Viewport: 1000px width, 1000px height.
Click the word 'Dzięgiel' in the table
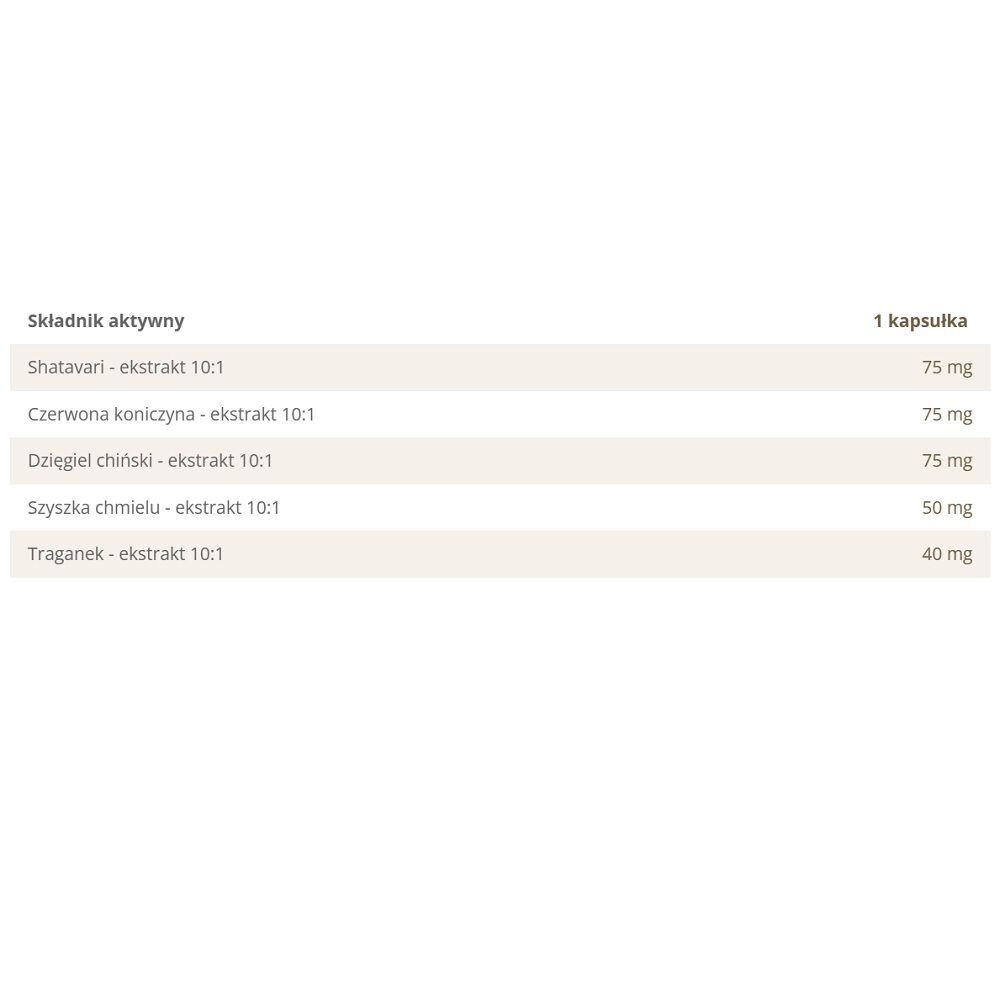click(x=59, y=462)
